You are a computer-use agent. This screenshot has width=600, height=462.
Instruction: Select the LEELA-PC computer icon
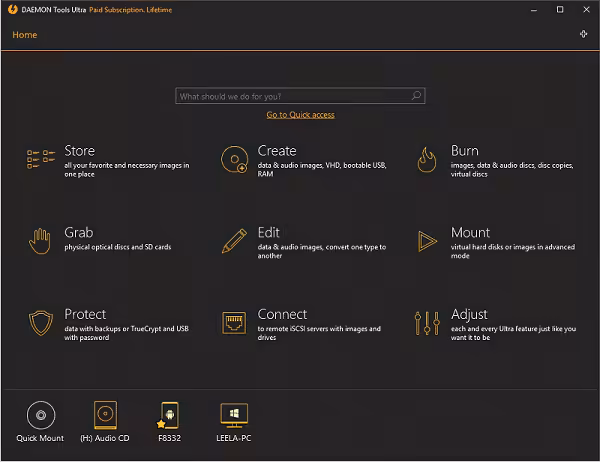(x=234, y=415)
